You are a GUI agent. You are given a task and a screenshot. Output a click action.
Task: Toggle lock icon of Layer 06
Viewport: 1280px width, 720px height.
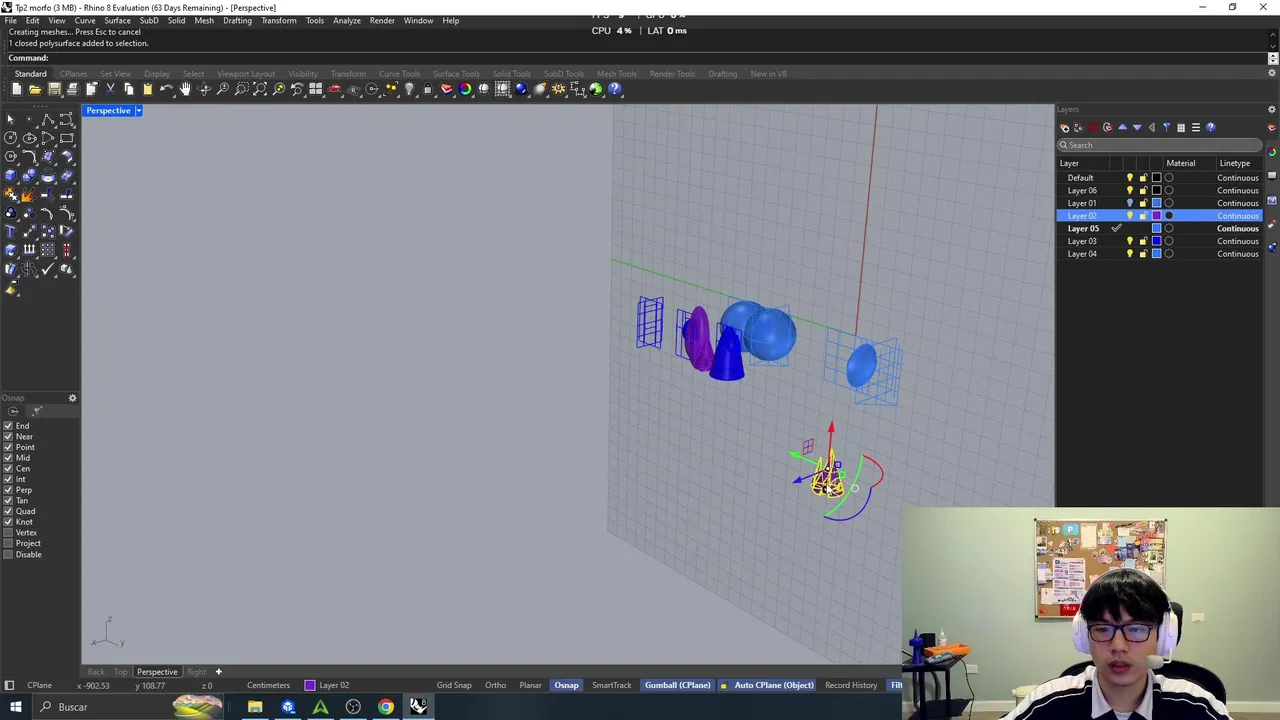click(x=1143, y=190)
